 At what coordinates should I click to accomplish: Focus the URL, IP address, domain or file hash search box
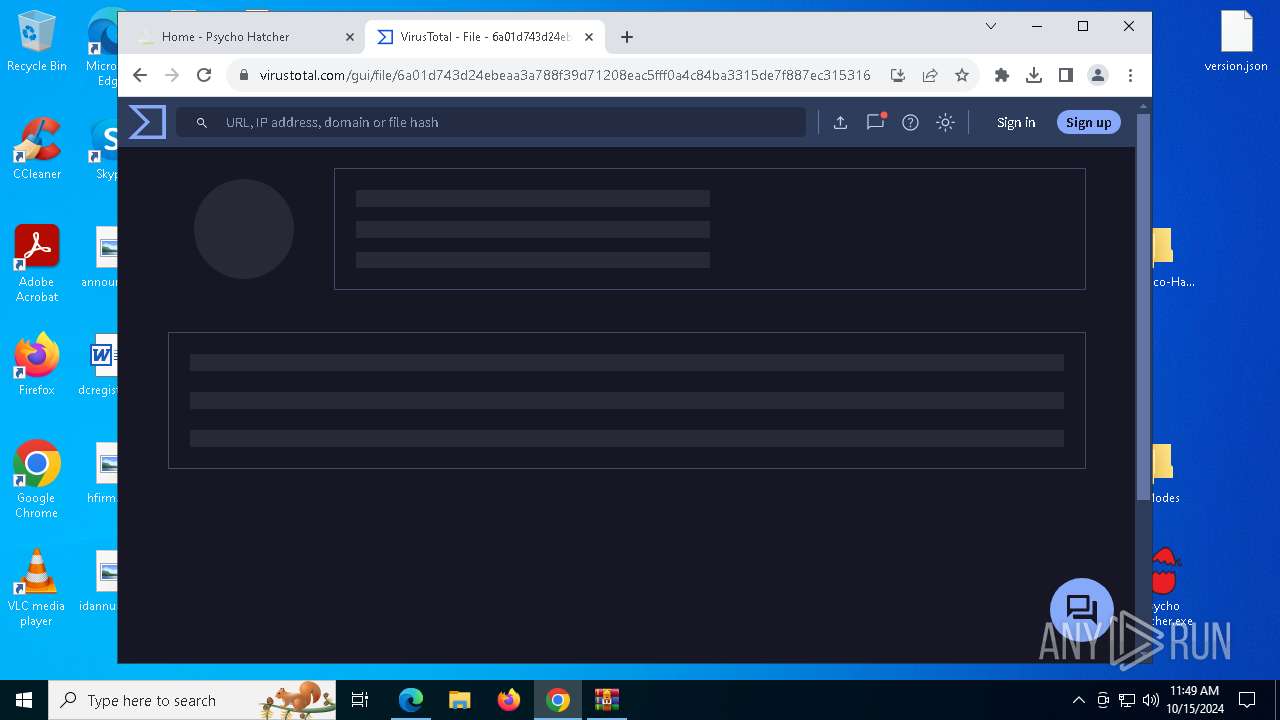pos(491,122)
